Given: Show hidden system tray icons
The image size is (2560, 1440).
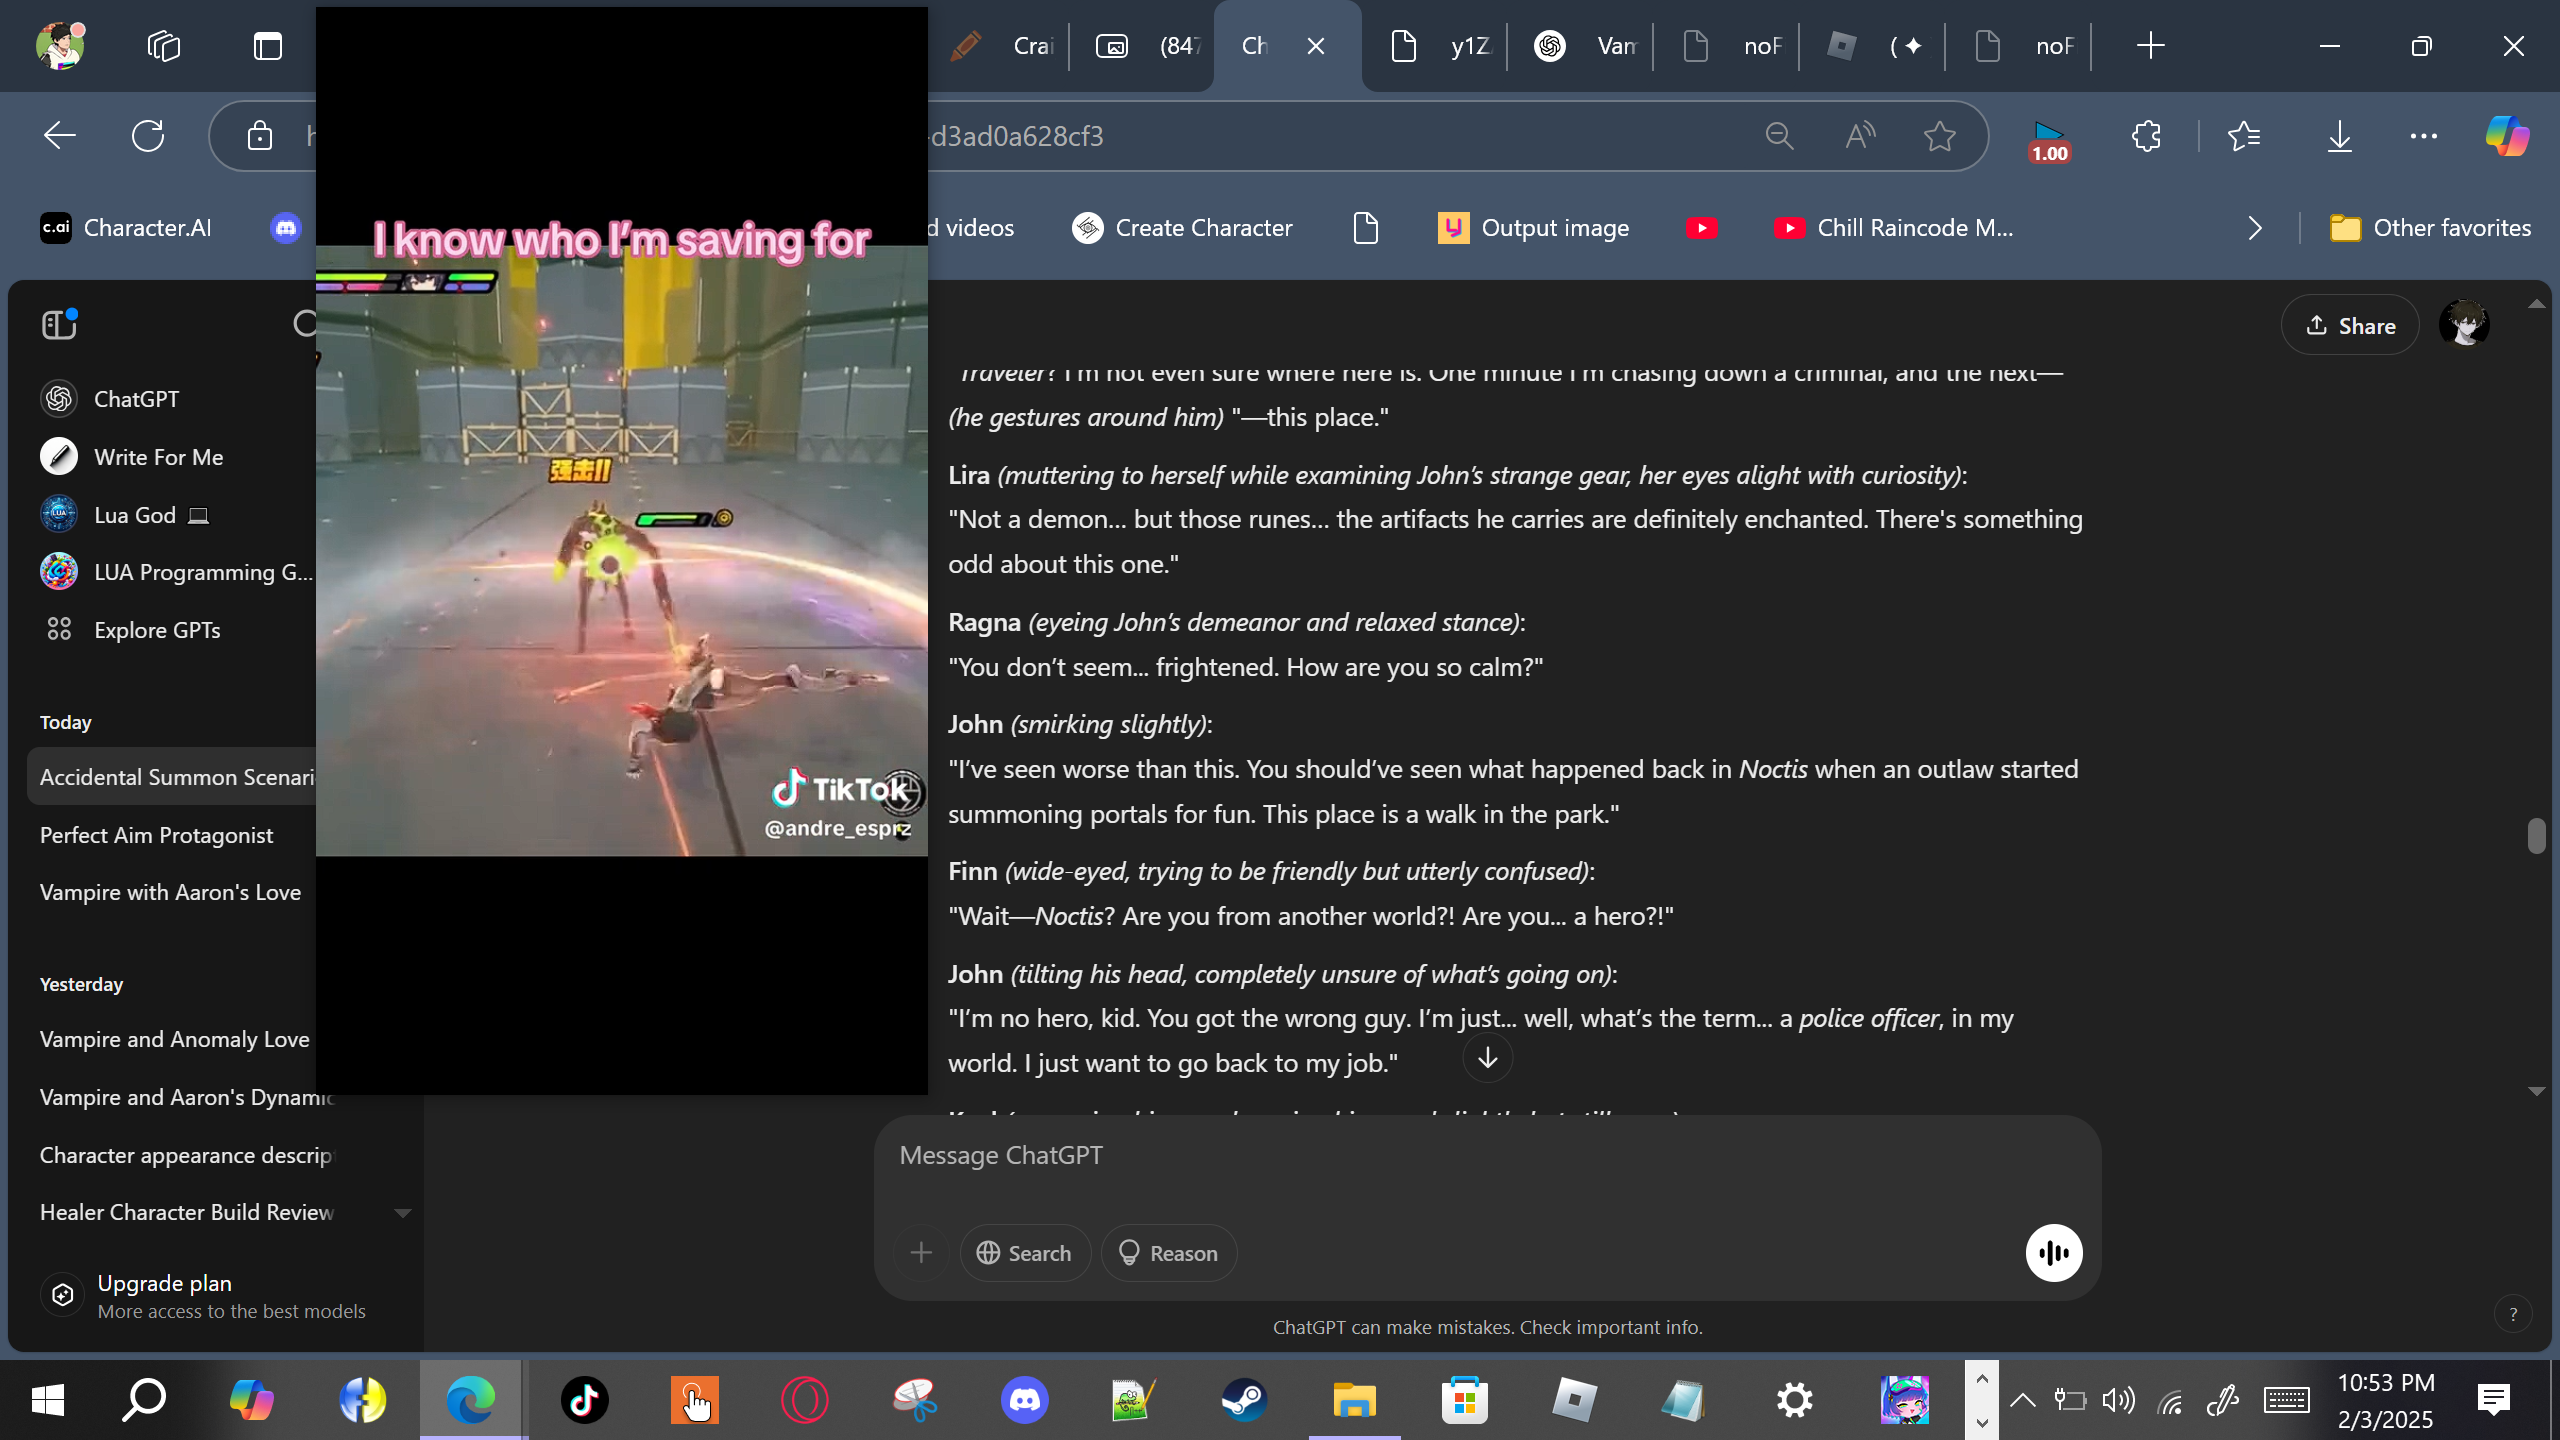Looking at the screenshot, I should [2022, 1400].
